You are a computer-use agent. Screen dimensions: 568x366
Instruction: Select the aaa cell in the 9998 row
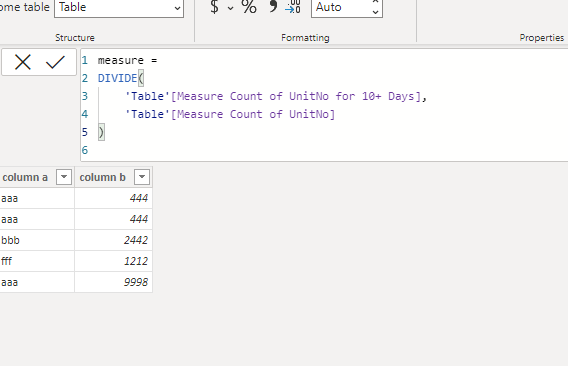[x=37, y=282]
